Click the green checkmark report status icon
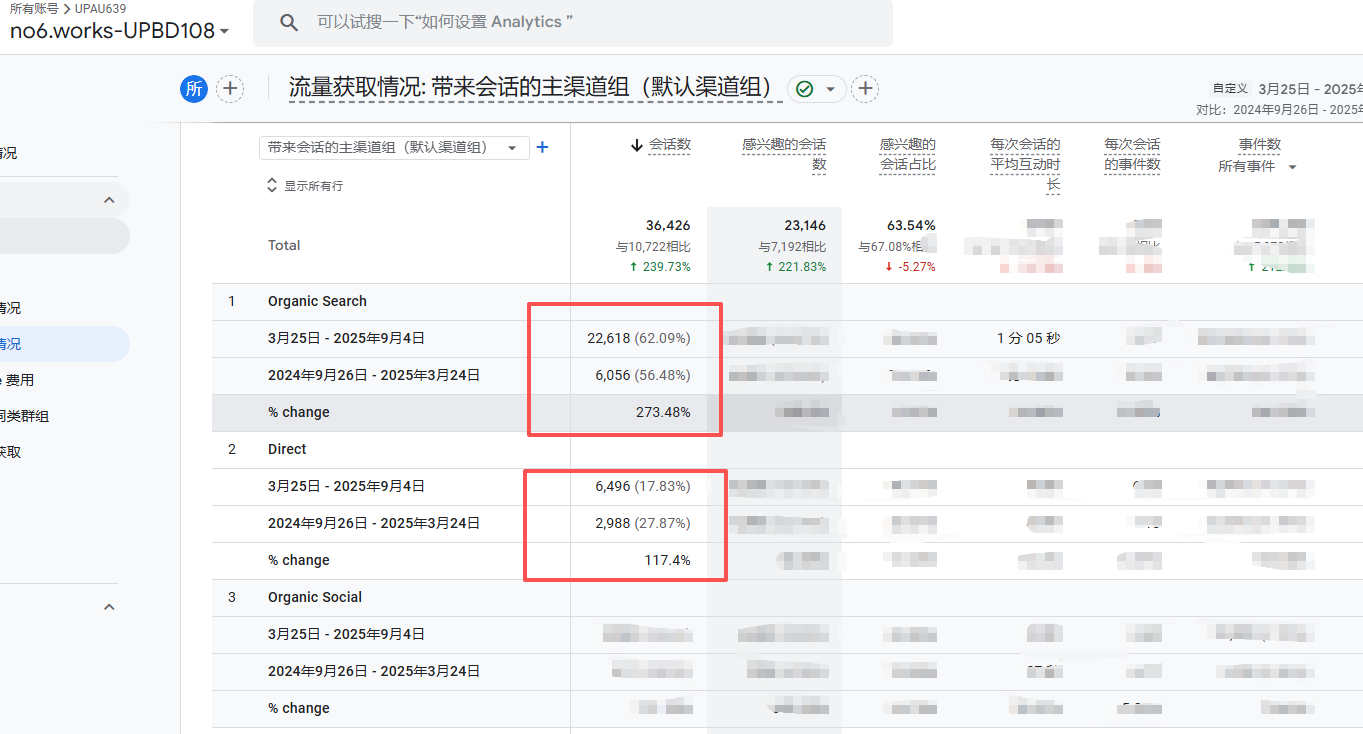Screen dimensions: 1363x734 pyautogui.click(x=805, y=89)
